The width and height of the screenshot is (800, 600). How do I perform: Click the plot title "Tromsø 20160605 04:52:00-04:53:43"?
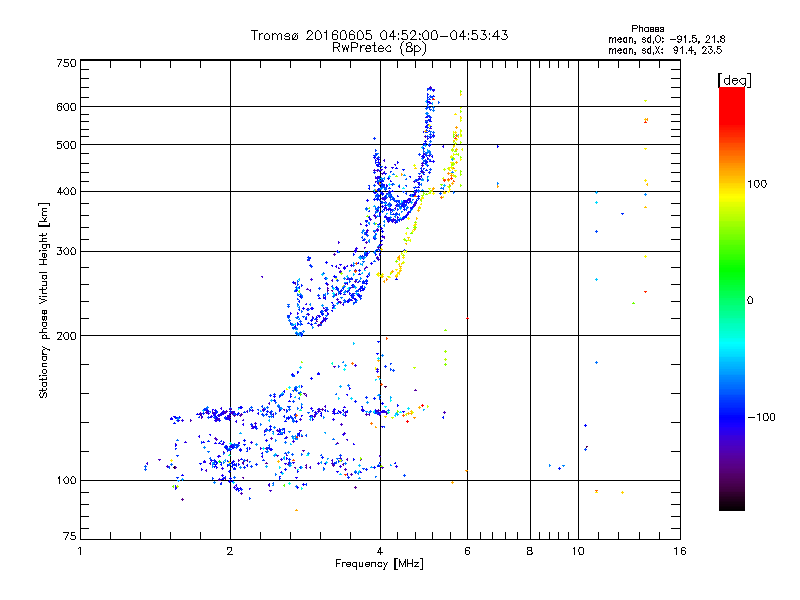379,35
